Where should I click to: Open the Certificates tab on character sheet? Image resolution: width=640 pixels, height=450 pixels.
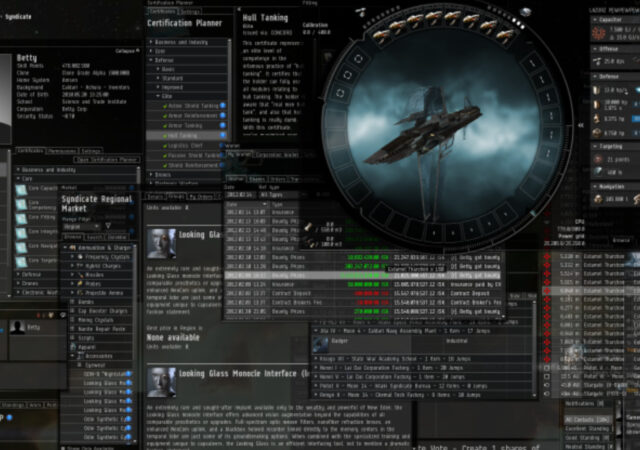coord(28,150)
